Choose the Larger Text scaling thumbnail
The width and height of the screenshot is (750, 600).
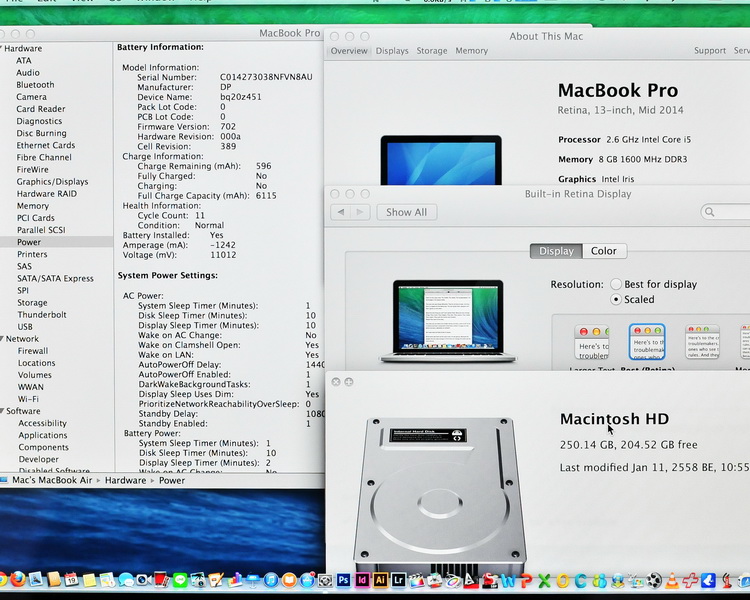coord(592,343)
